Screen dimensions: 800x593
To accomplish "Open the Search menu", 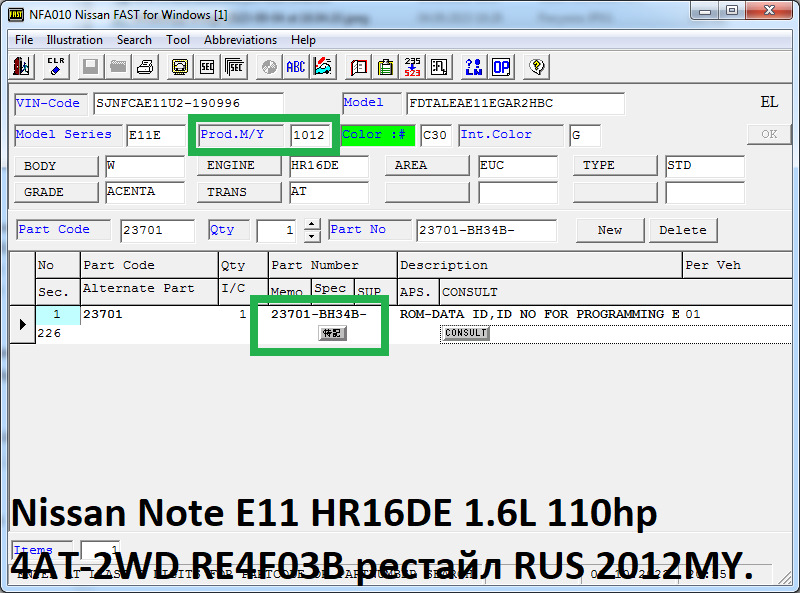I will click(x=134, y=39).
